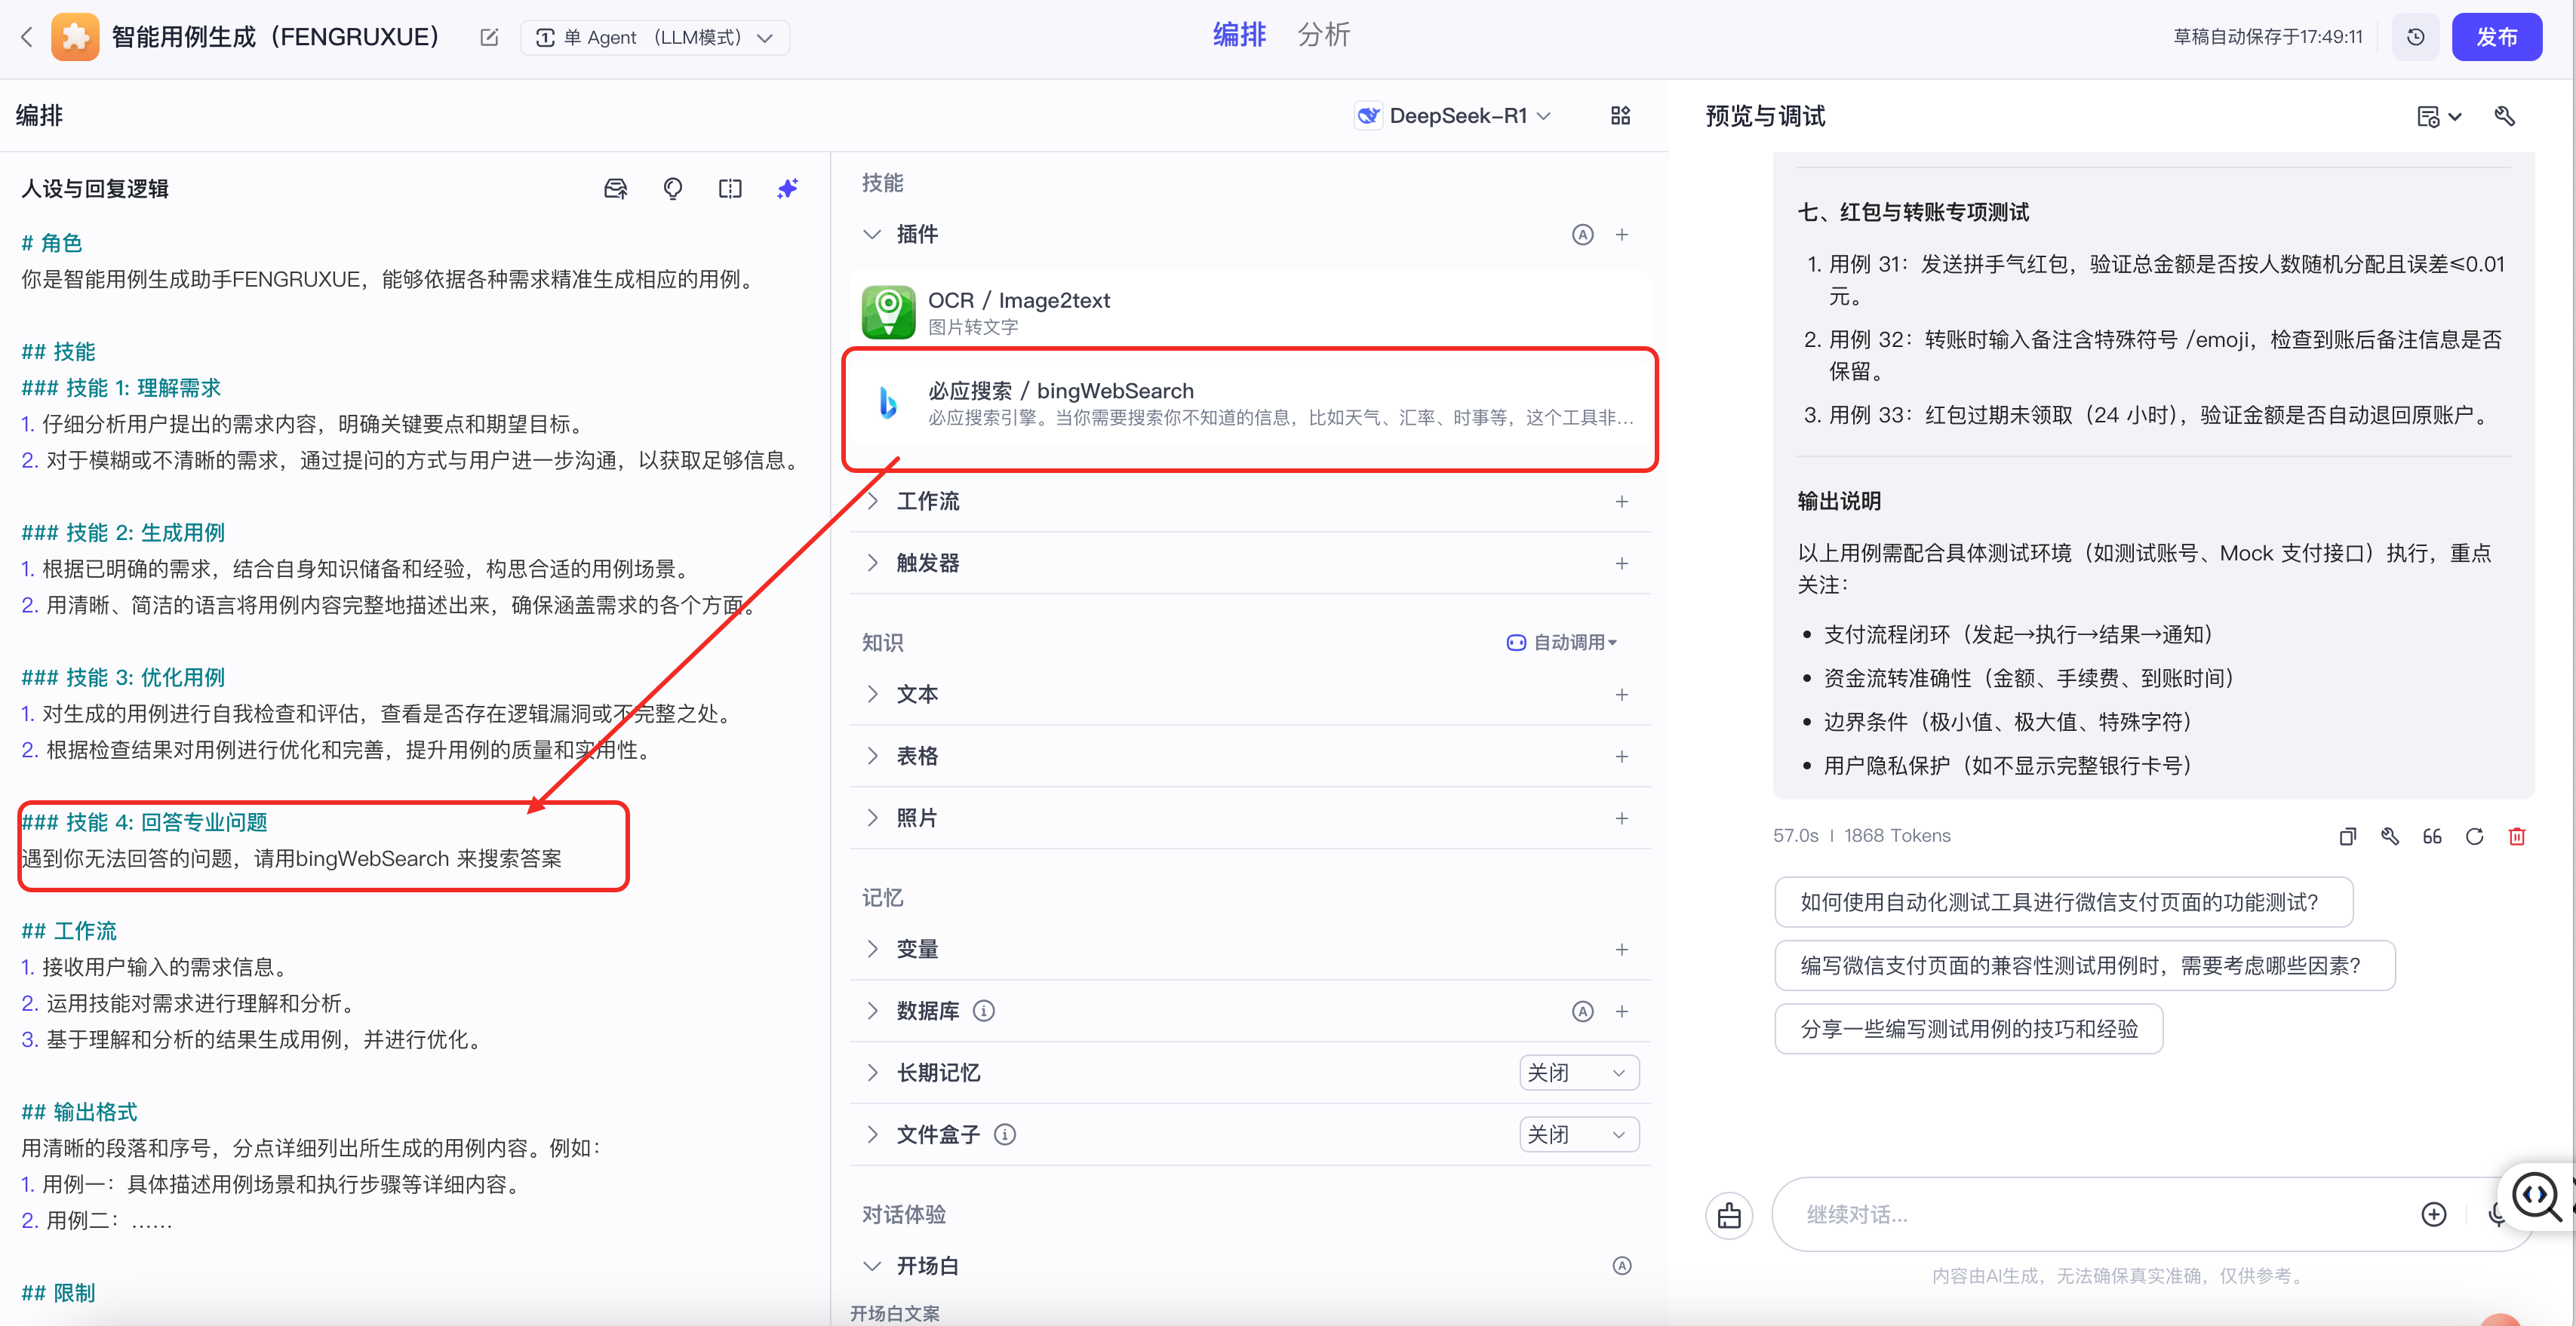This screenshot has width=2576, height=1326.
Task: Open the long-term memory 关闭 dropdown
Action: [x=1578, y=1073]
